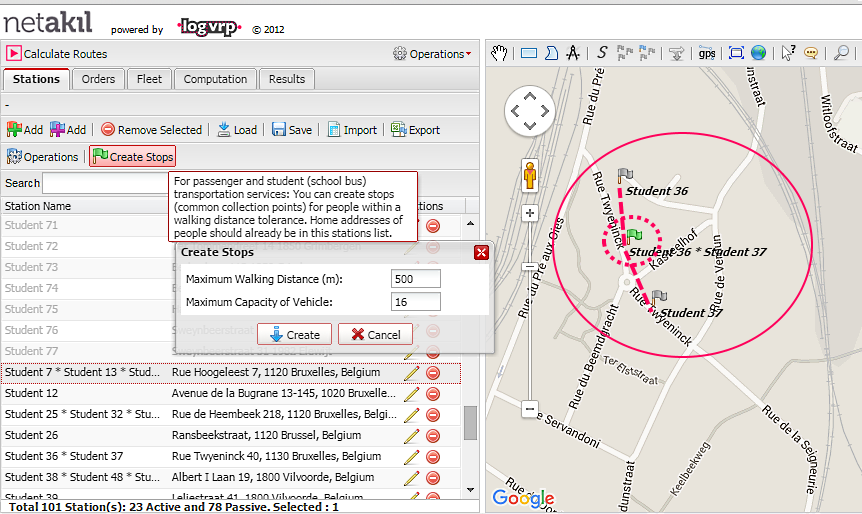Go to the Results tab

(287, 79)
